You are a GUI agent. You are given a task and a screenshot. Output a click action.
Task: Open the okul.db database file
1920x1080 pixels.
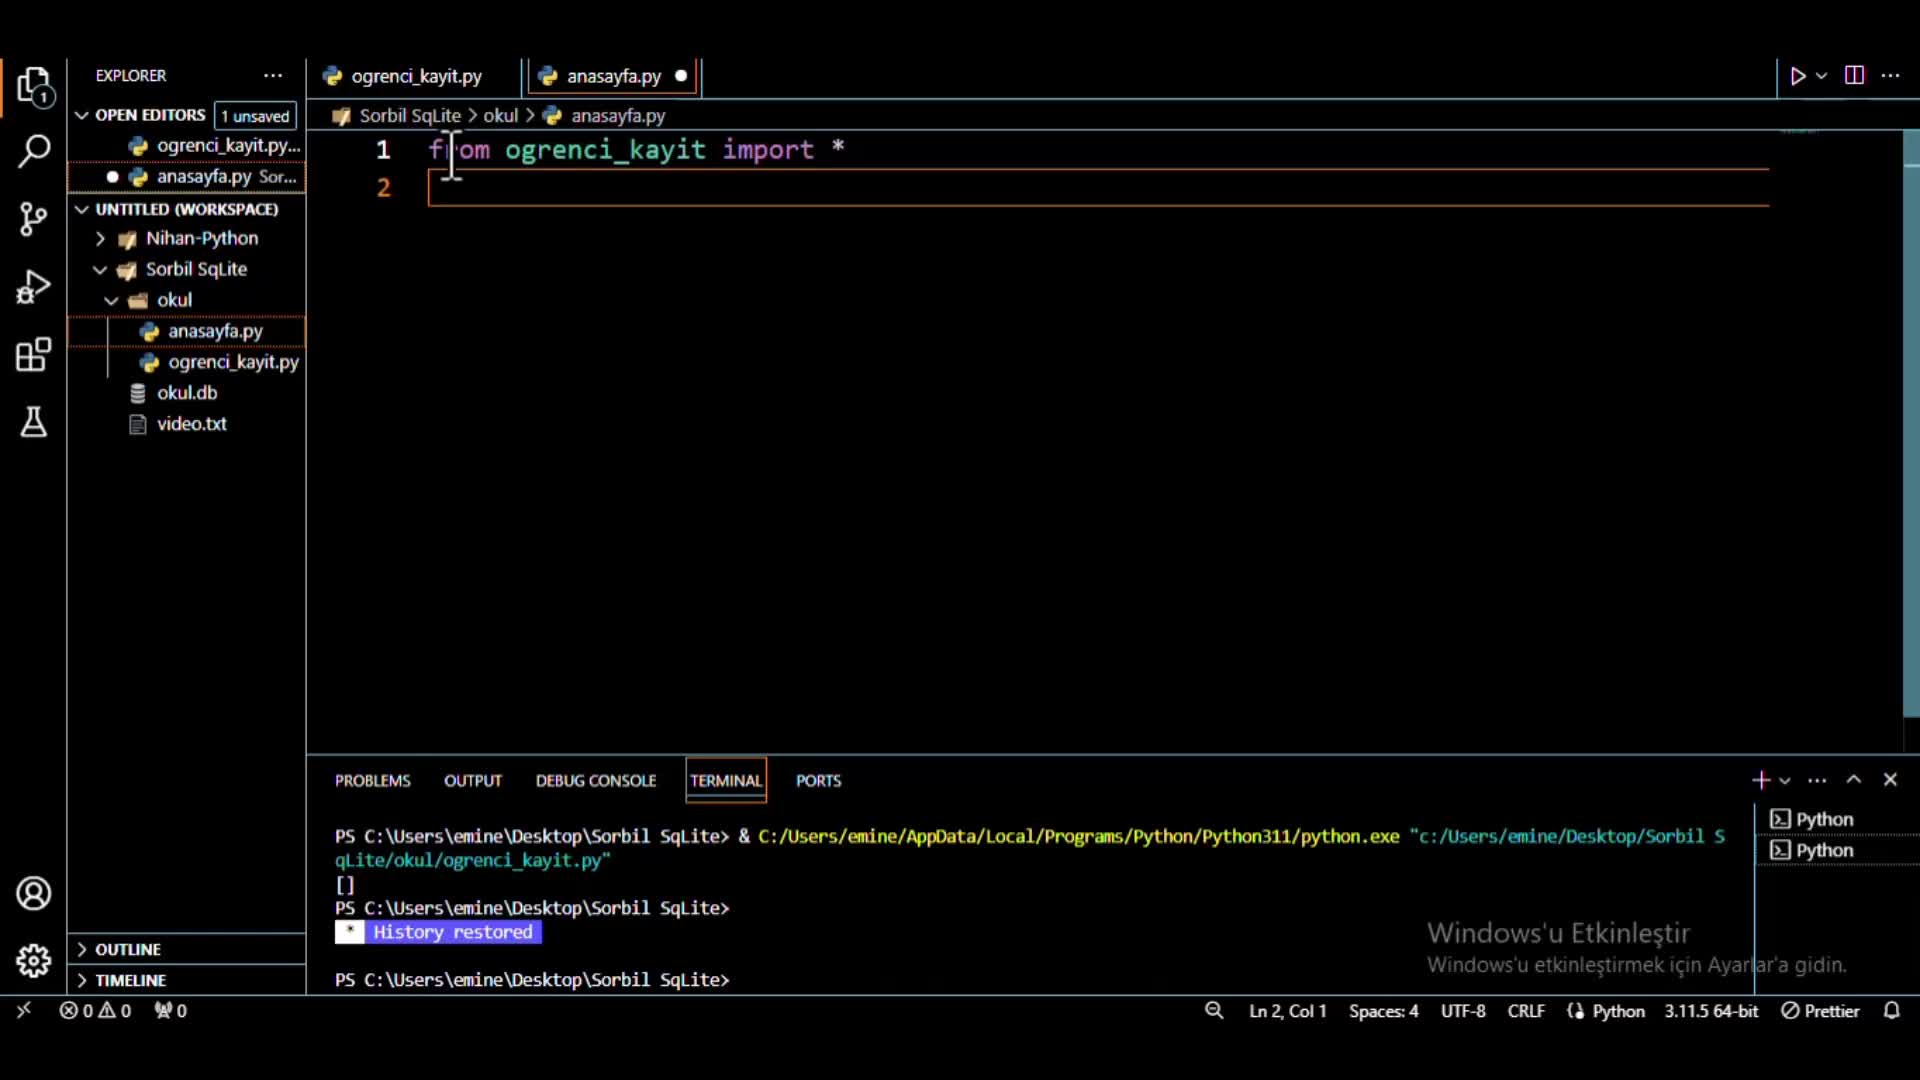(x=187, y=393)
